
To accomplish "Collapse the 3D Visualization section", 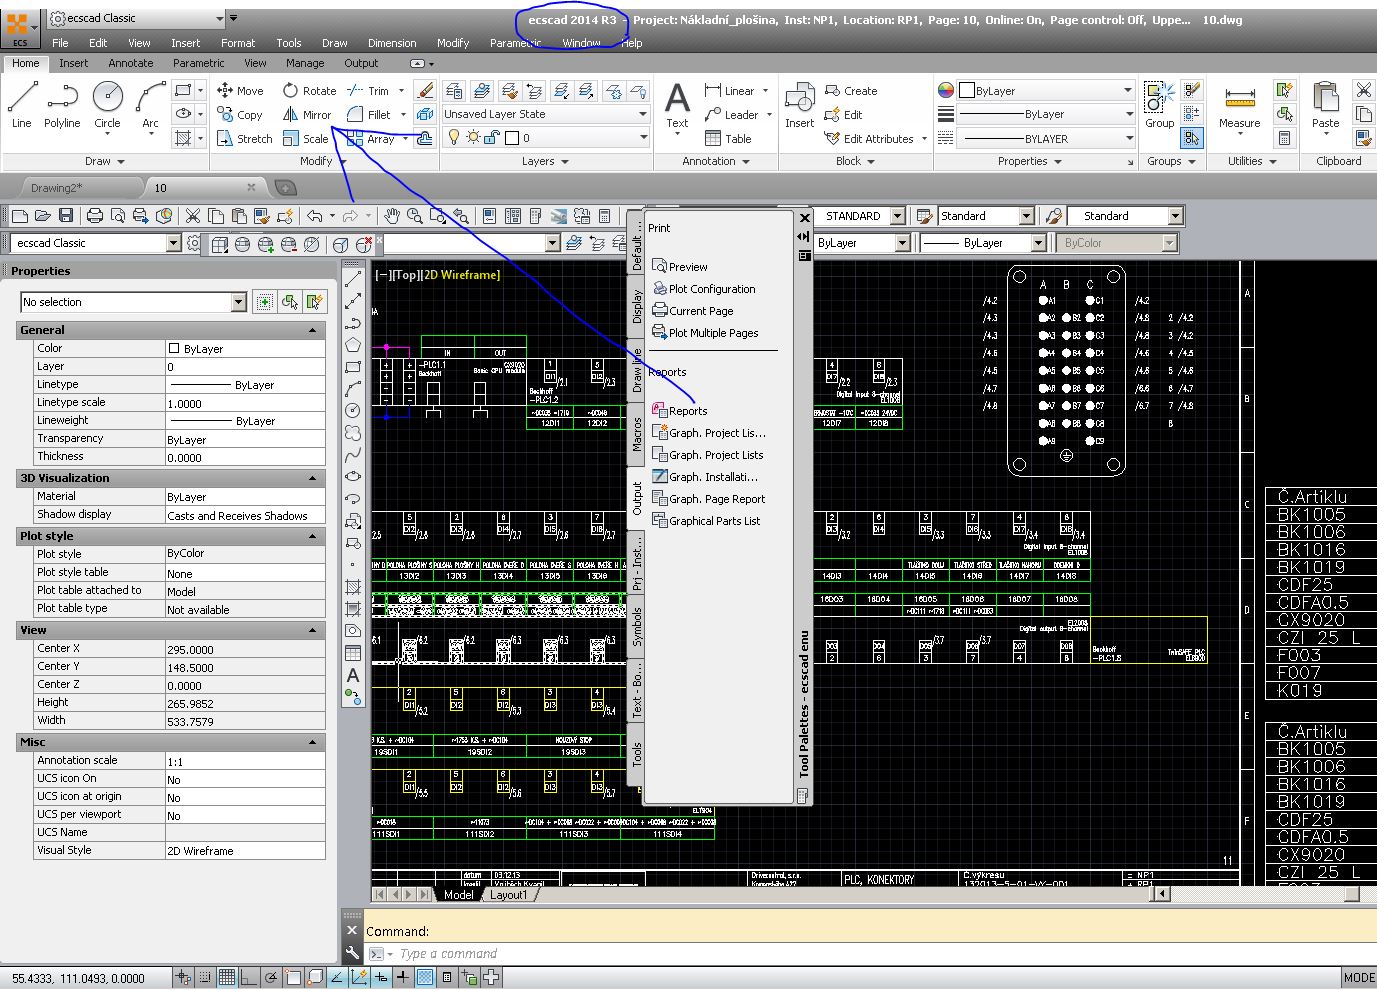I will point(312,478).
